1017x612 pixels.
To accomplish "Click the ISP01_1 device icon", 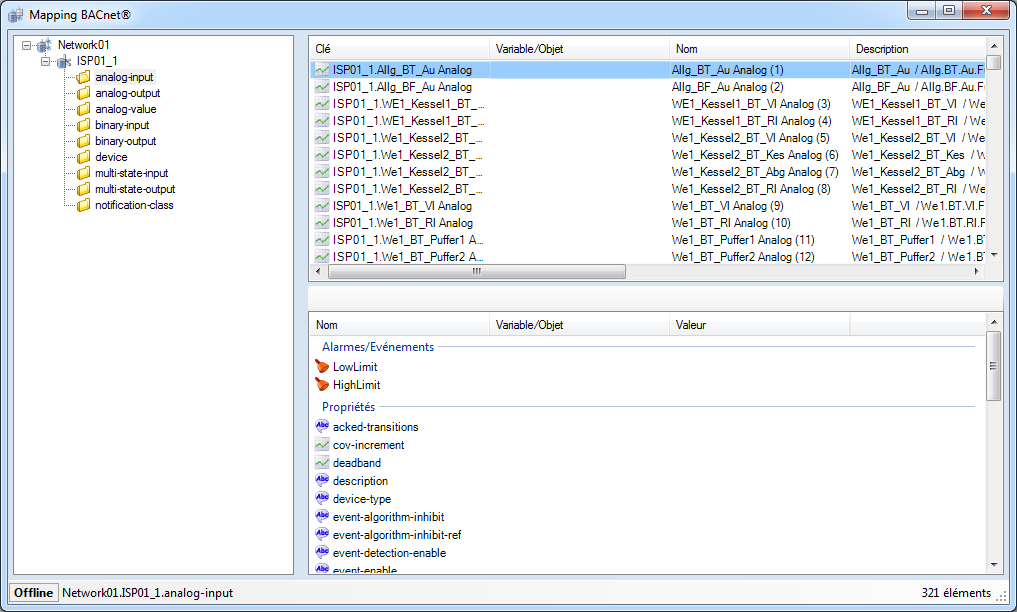I will click(x=64, y=62).
